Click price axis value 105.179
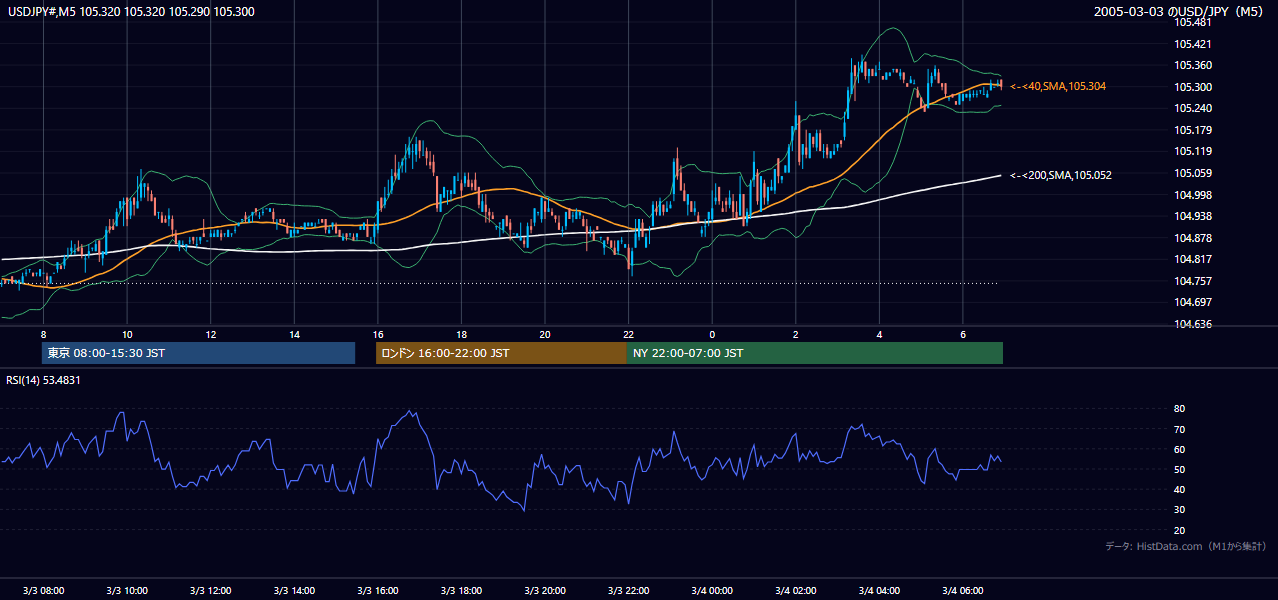The width and height of the screenshot is (1278, 600). 1193,130
